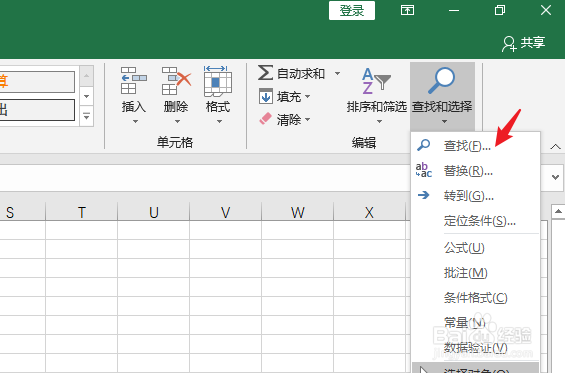565x373 pixels.
Task: Collapse the 查找和选择 dropdown arrow
Action: click(444, 121)
